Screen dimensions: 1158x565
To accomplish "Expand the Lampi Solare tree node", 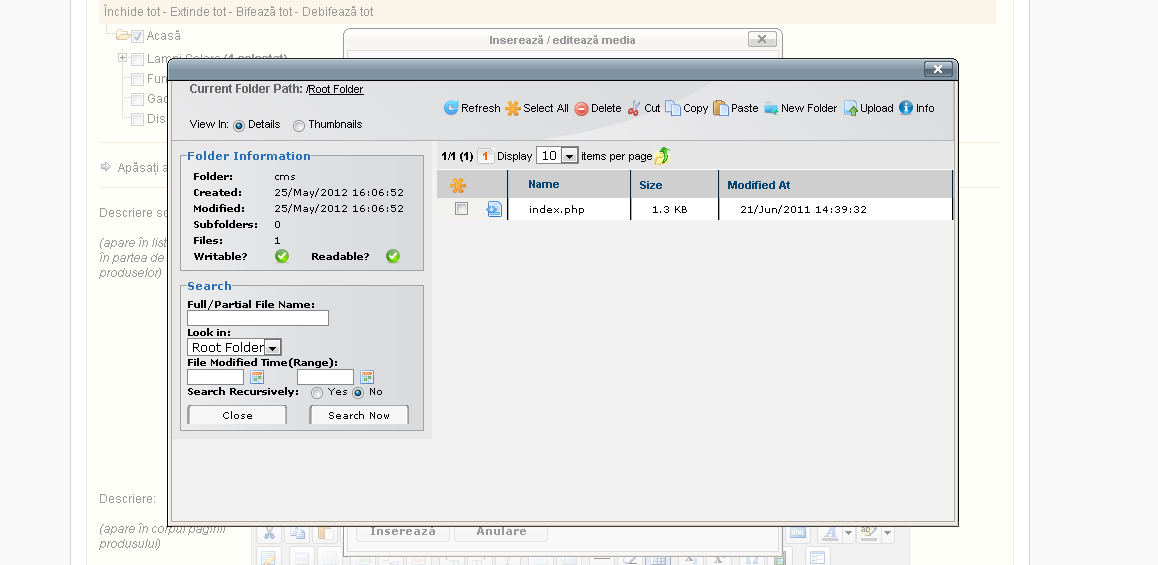I will pyautogui.click(x=123, y=58).
